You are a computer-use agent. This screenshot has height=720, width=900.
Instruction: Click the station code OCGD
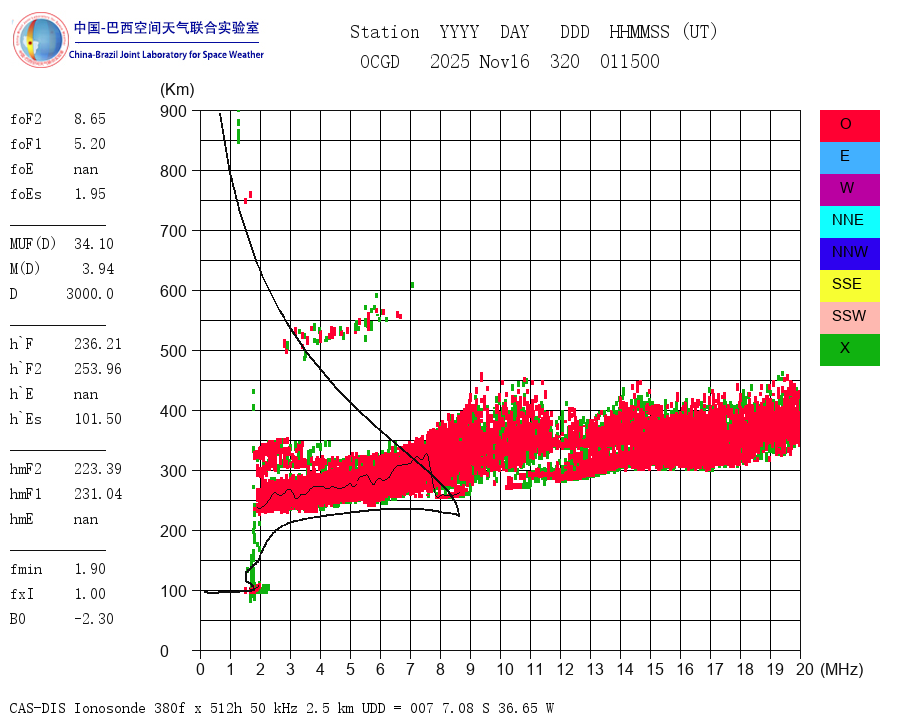379,61
